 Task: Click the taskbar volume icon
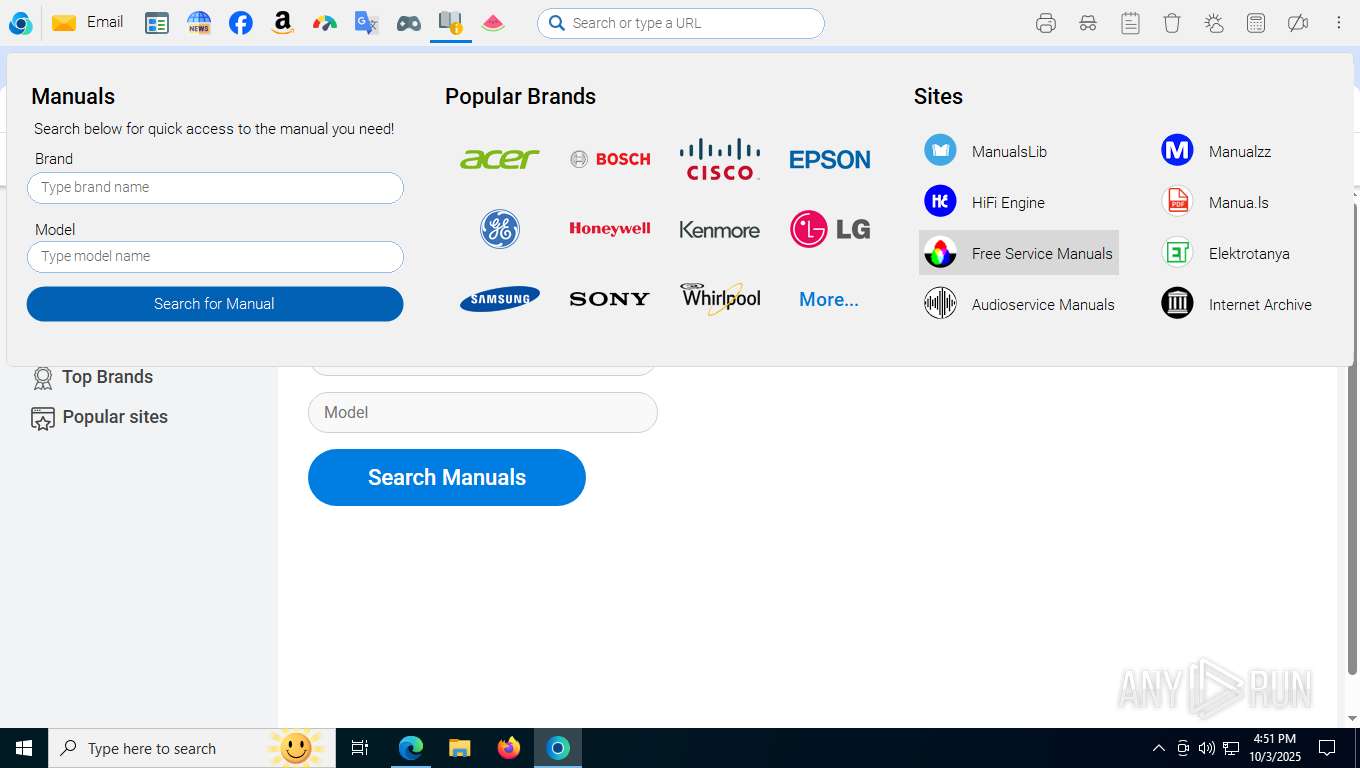1207,748
